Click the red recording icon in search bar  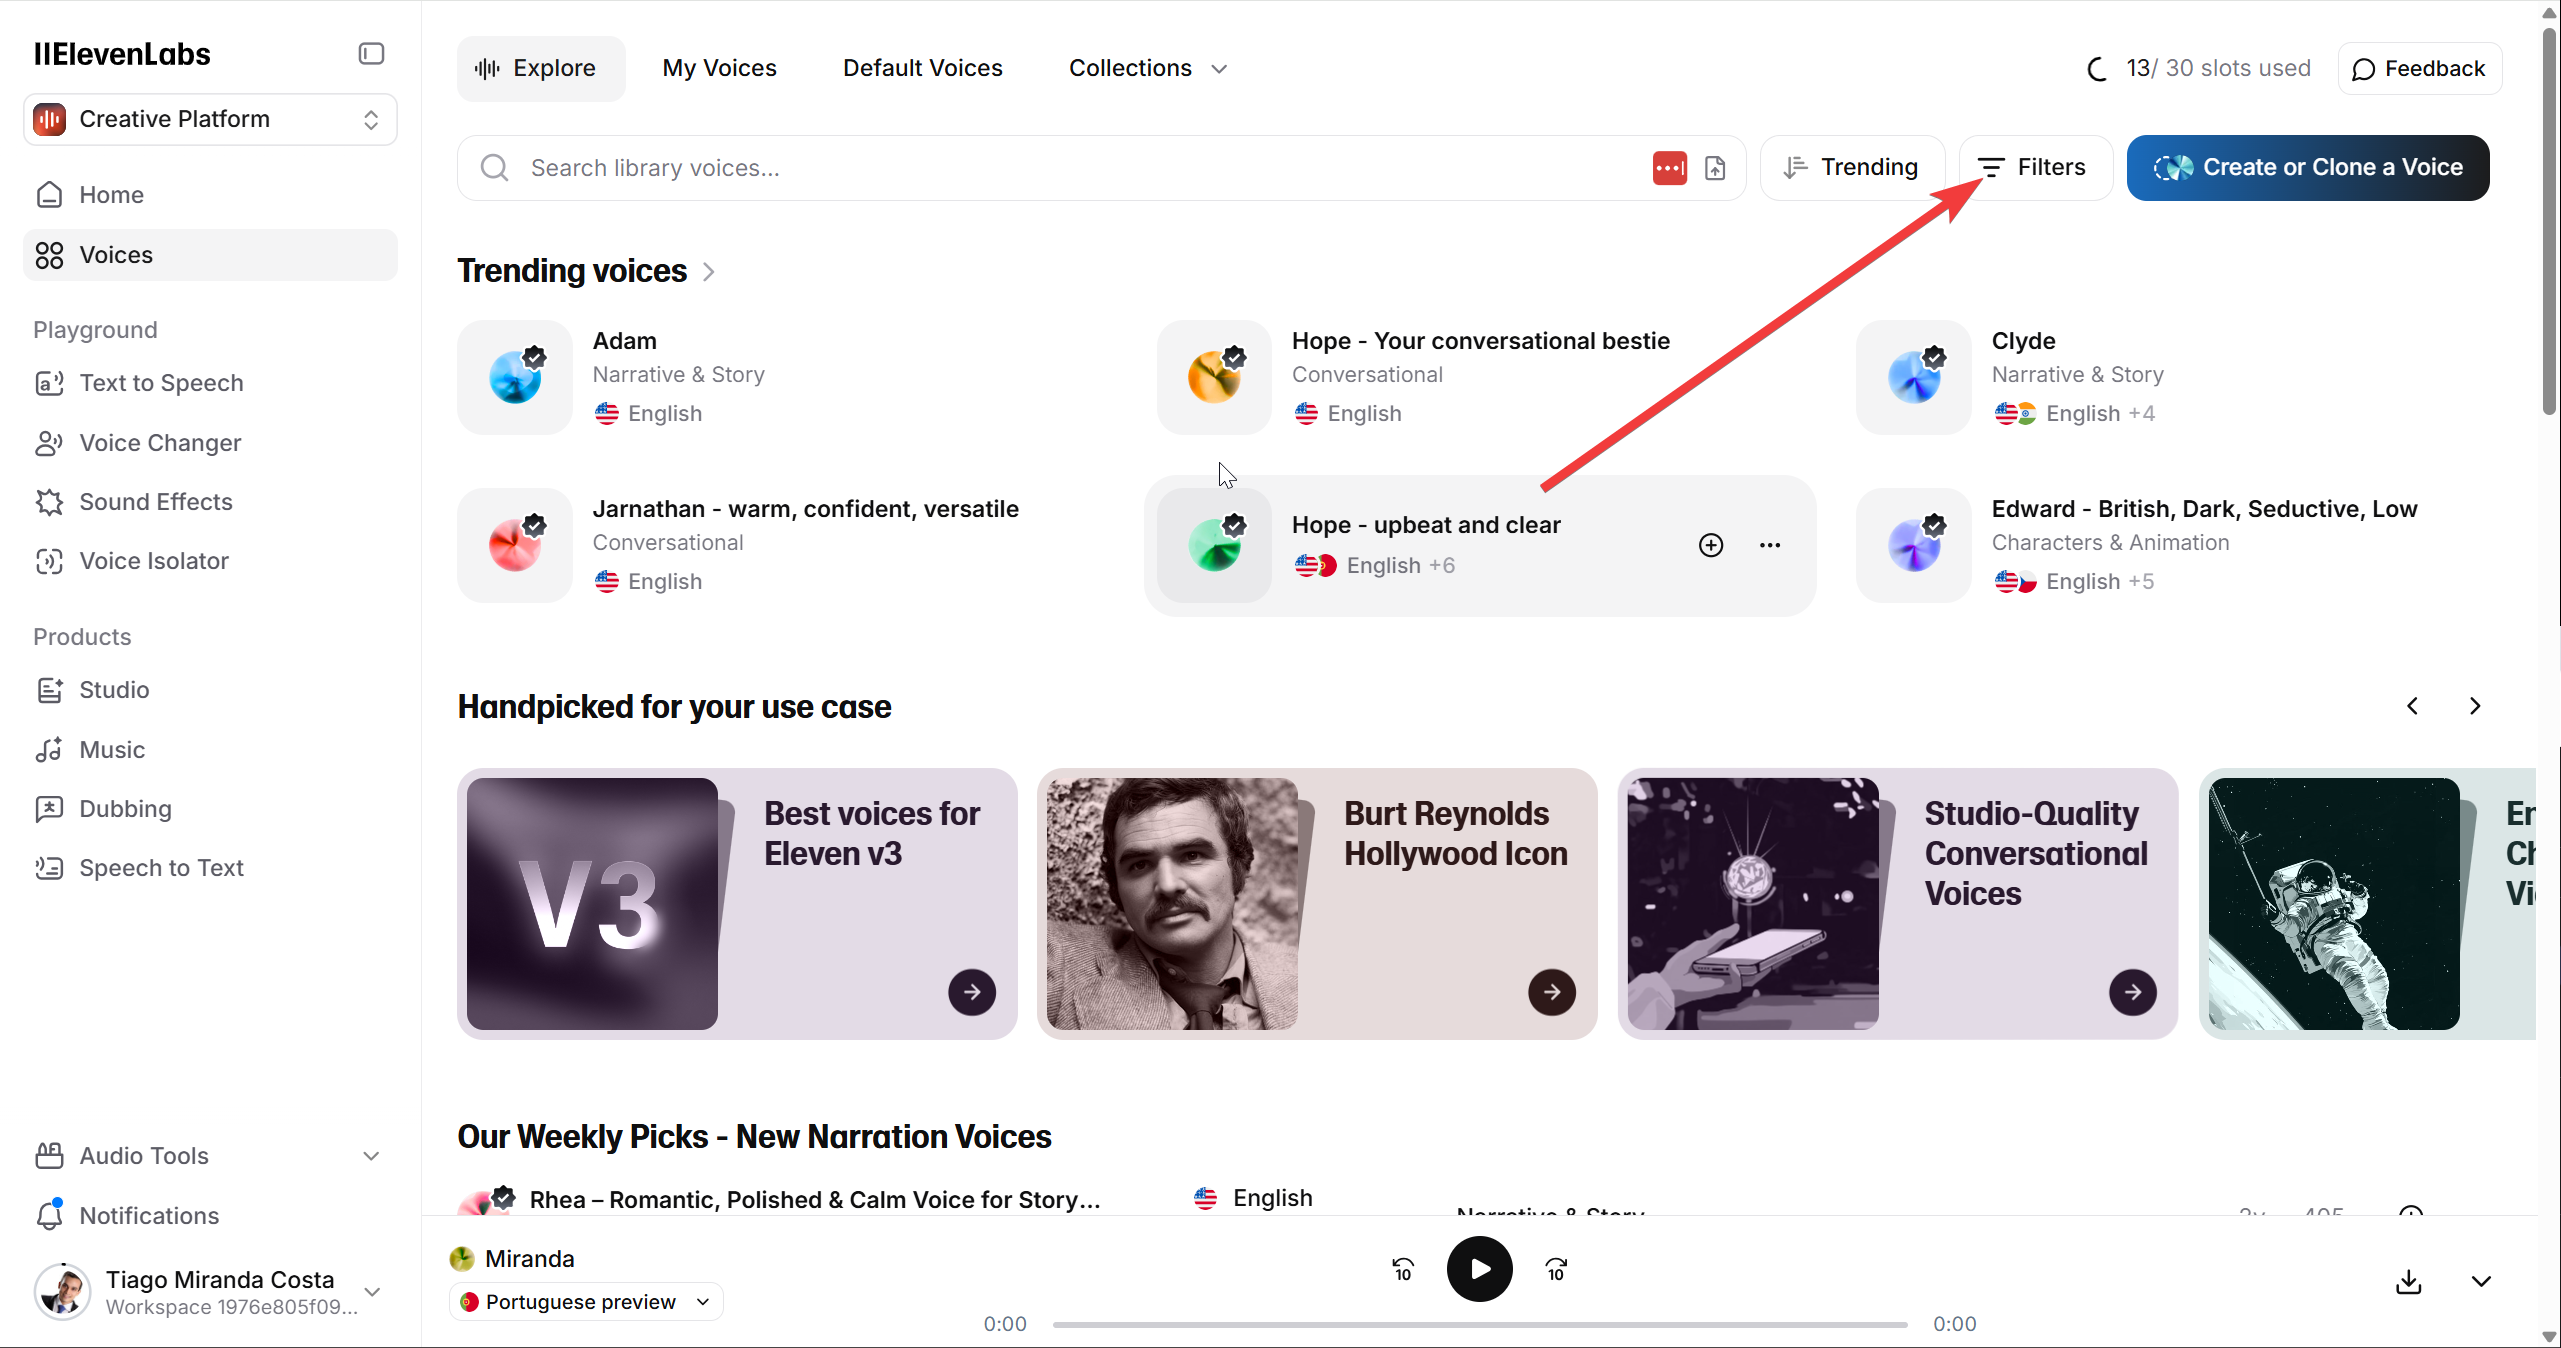pos(1669,168)
